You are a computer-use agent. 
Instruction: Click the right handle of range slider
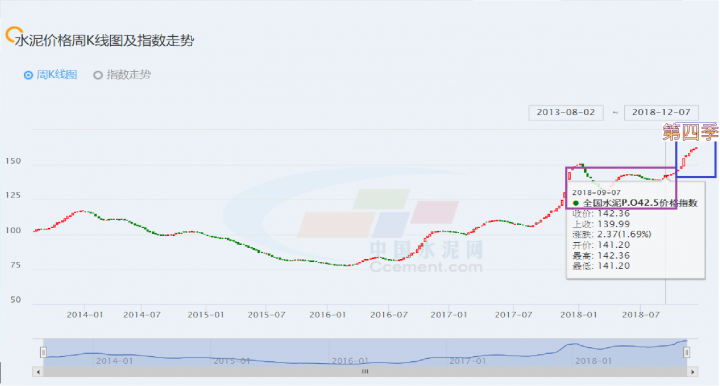686,352
